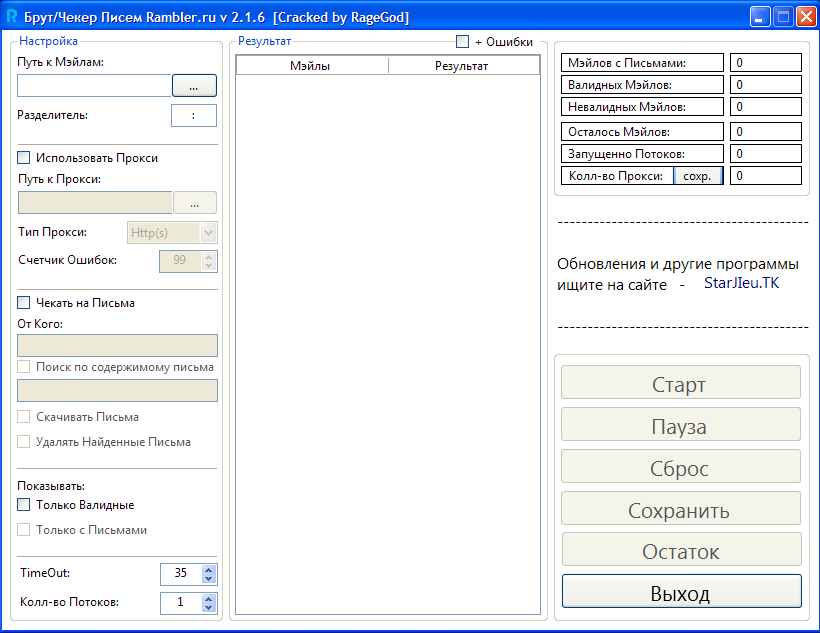Image resolution: width=820 pixels, height=633 pixels.
Task: Enable 'Только Валидные' checkbox
Action: [x=24, y=505]
